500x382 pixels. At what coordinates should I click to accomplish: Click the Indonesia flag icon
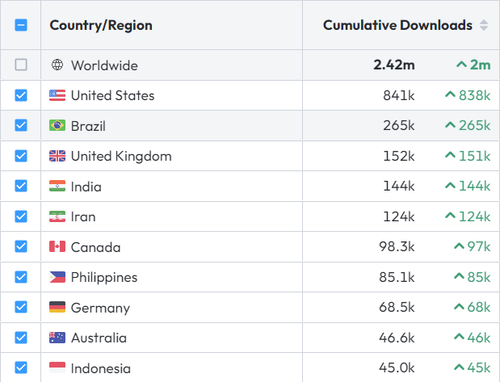tap(57, 368)
